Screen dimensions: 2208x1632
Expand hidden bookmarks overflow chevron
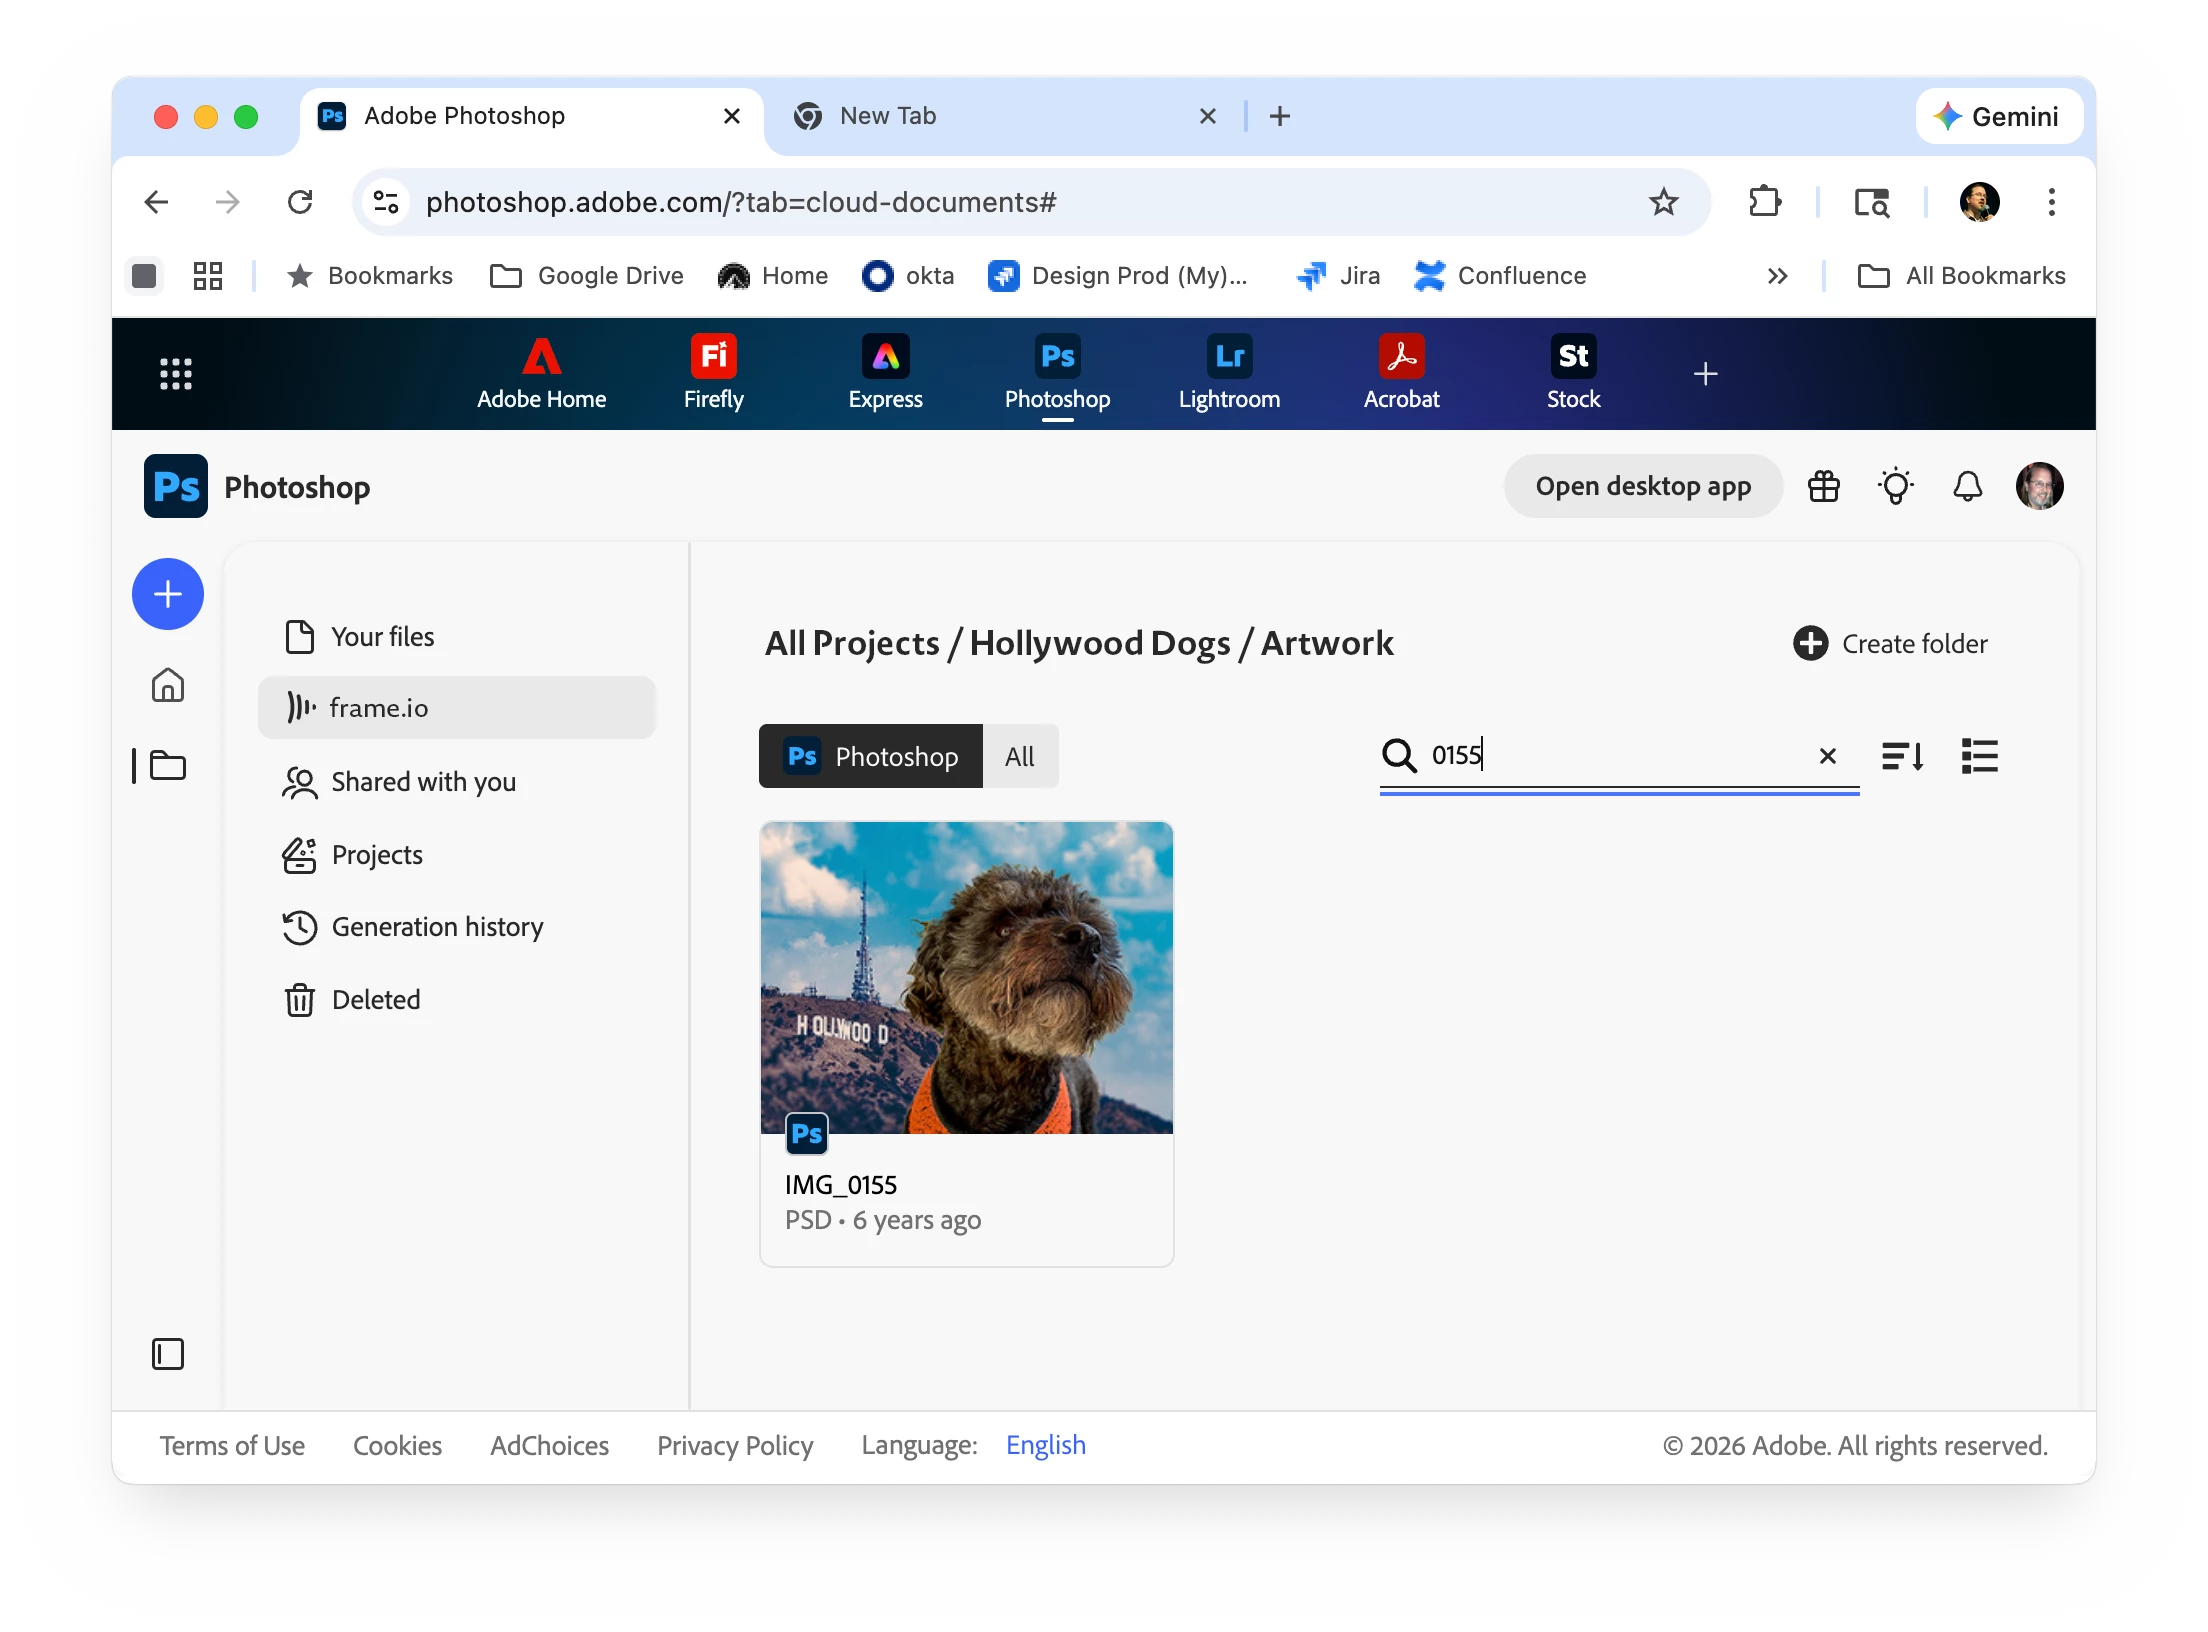coord(1777,276)
